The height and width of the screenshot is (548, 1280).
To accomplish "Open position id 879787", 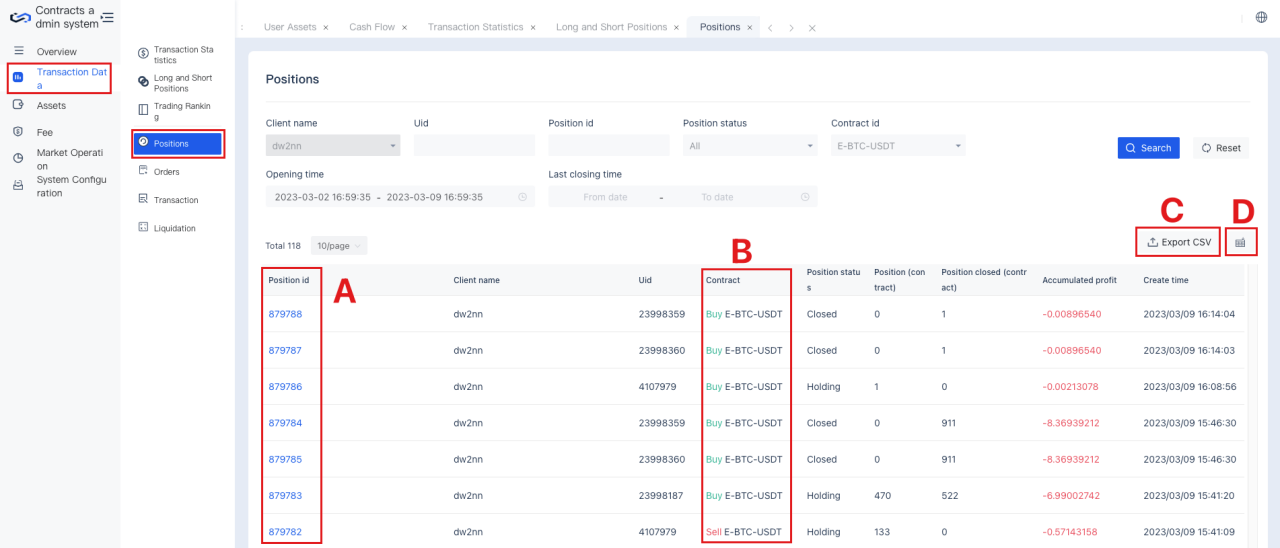I will (285, 350).
